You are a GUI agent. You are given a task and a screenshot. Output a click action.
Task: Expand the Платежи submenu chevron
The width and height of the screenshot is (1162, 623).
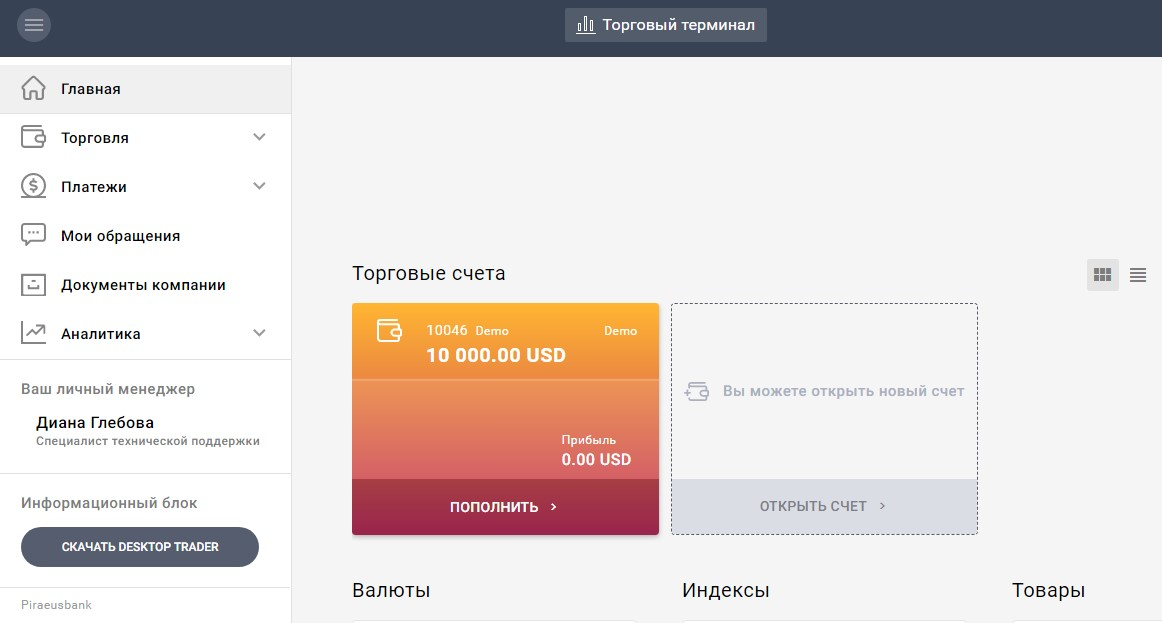(260, 186)
